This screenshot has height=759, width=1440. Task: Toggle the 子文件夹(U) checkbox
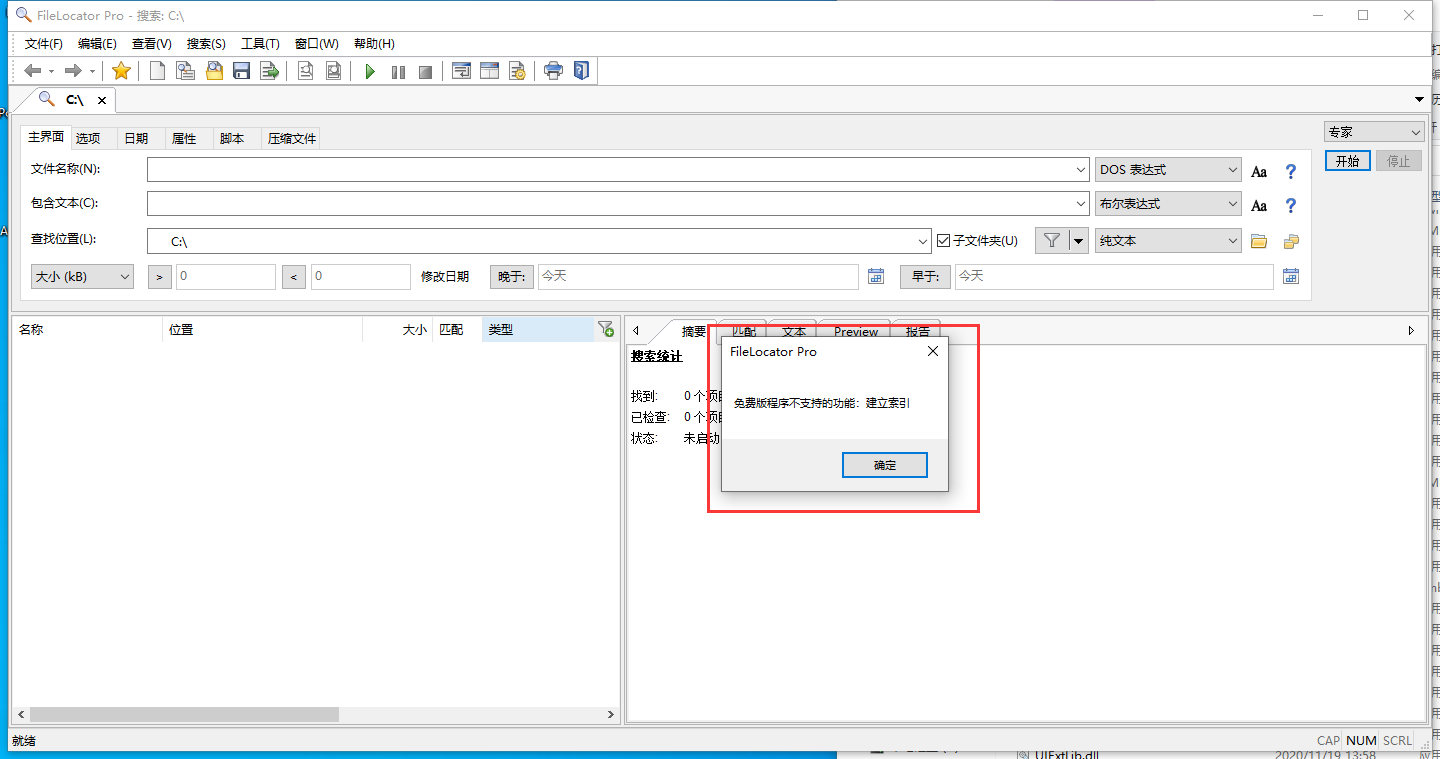pyautogui.click(x=943, y=240)
